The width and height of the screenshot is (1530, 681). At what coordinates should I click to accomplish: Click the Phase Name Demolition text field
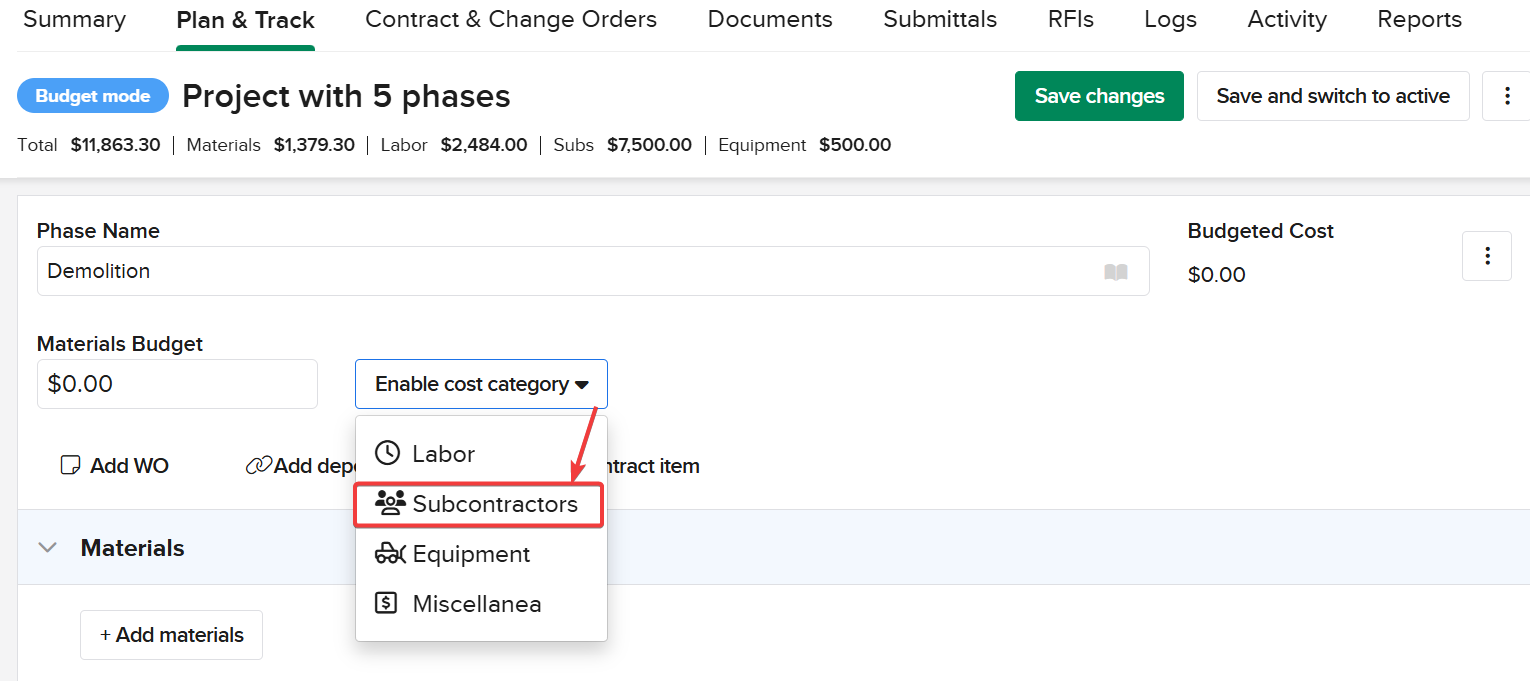coord(570,272)
